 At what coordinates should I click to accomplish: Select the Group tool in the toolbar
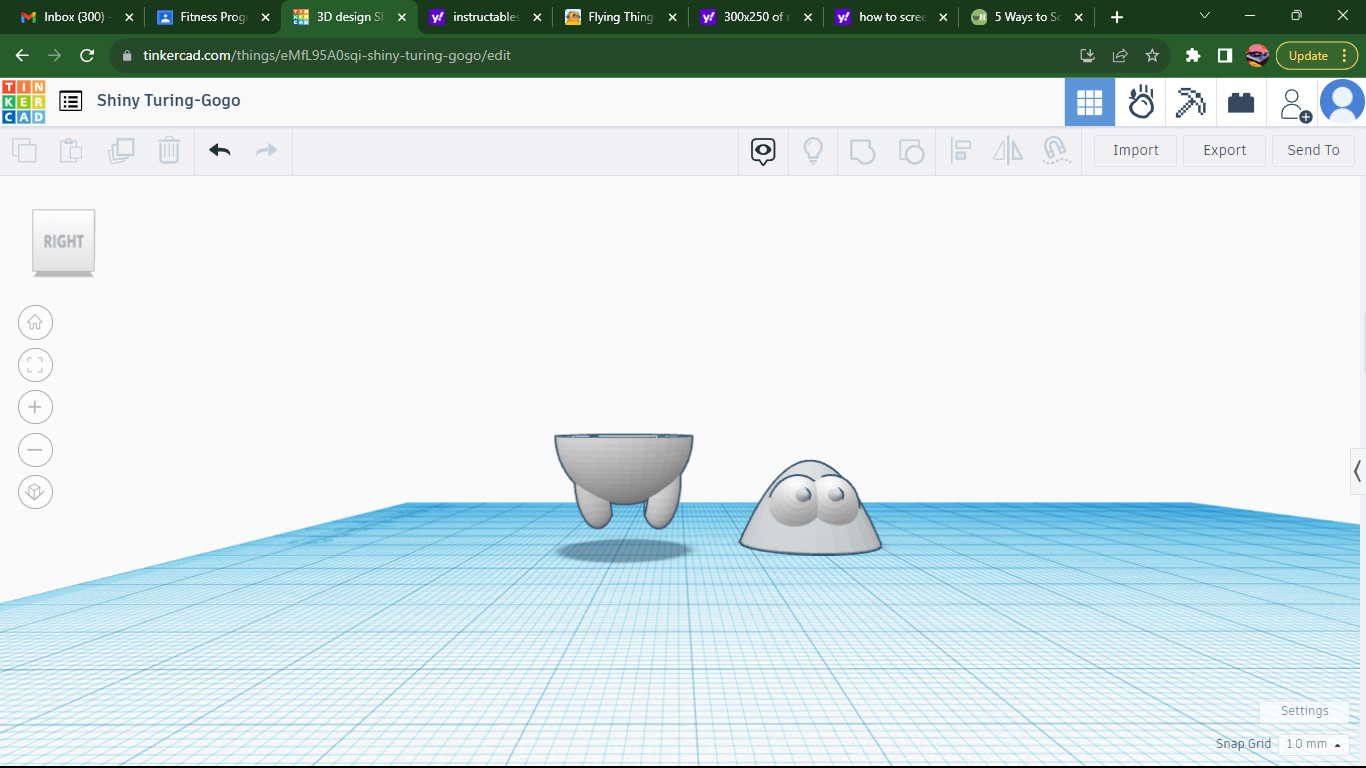pos(862,150)
